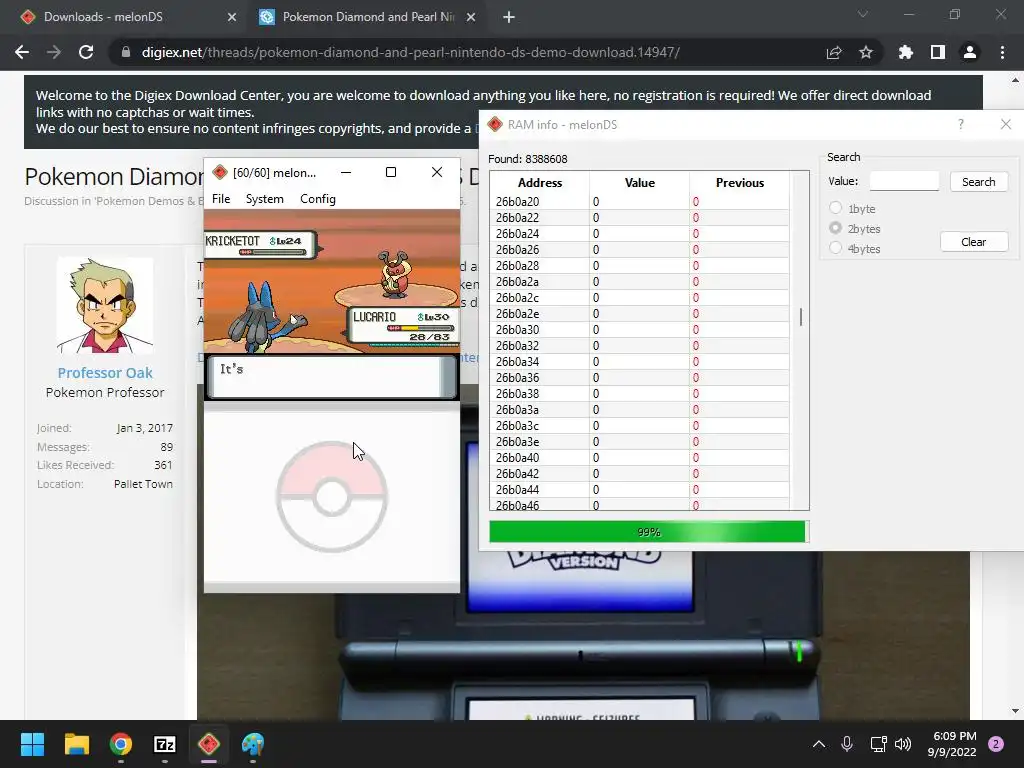
Task: Open the Windows Start menu
Action: (x=32, y=744)
